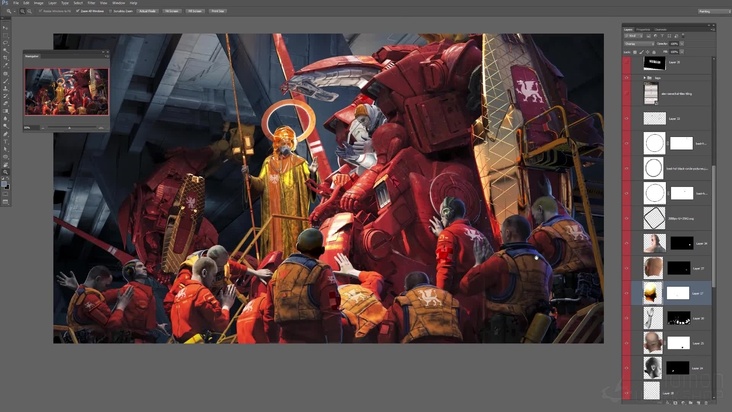Open the Overlay blend mode dropdown
732x412 pixels.
(x=639, y=44)
